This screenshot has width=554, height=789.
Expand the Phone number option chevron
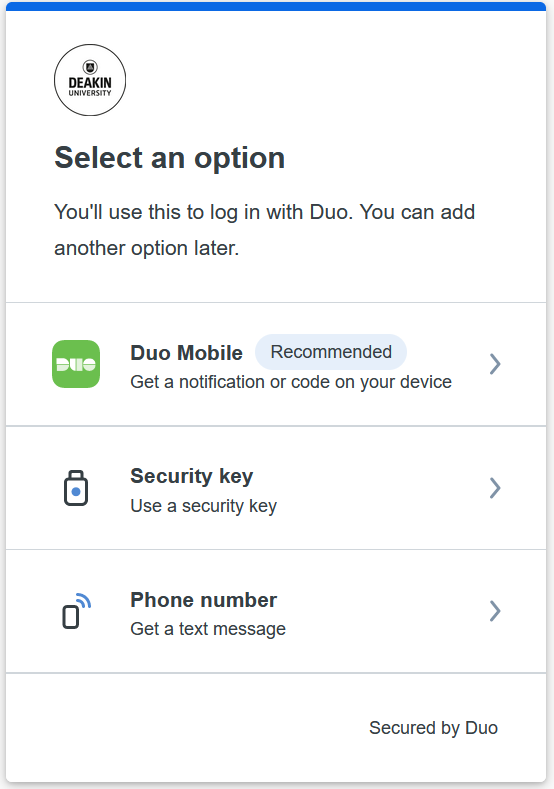[x=495, y=611]
